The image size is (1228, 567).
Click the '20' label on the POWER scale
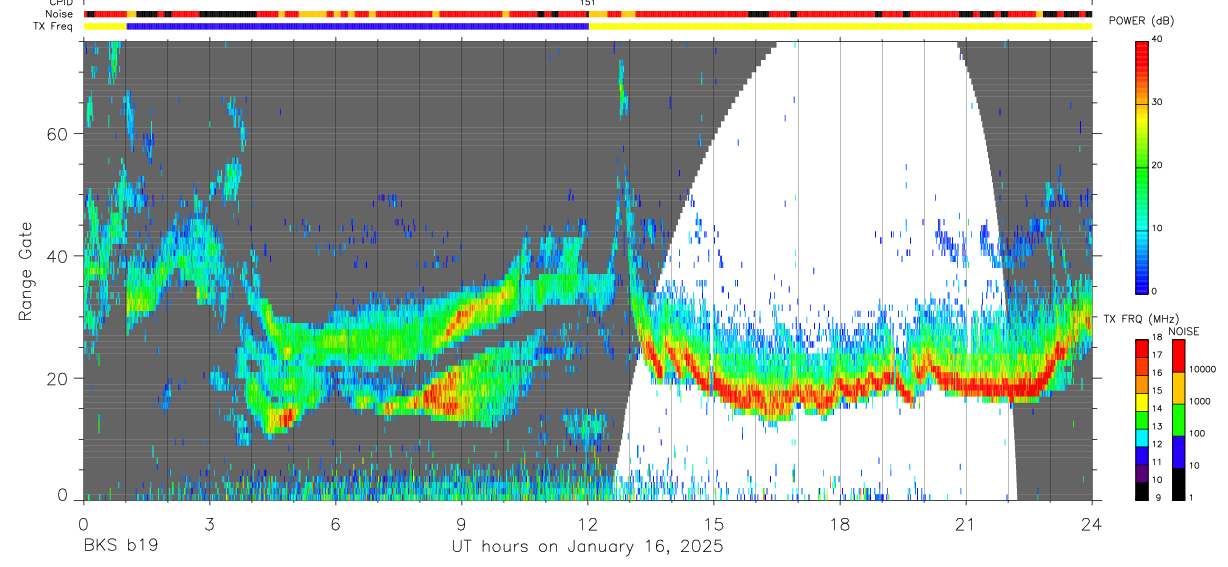[1156, 165]
